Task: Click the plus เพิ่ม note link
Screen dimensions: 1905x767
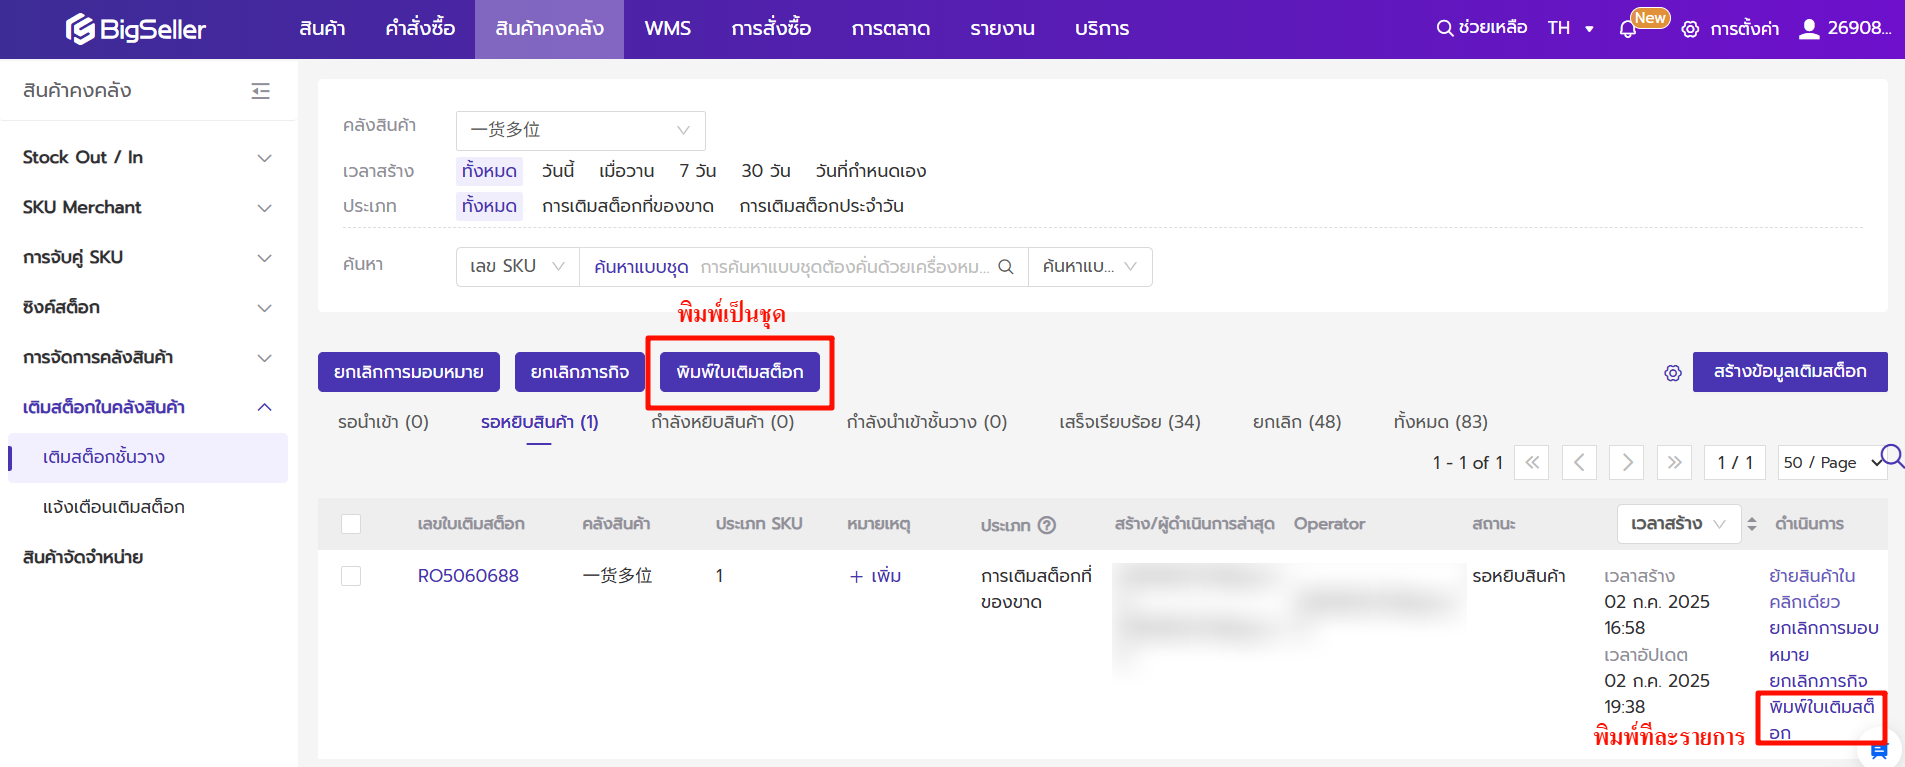Action: point(875,576)
